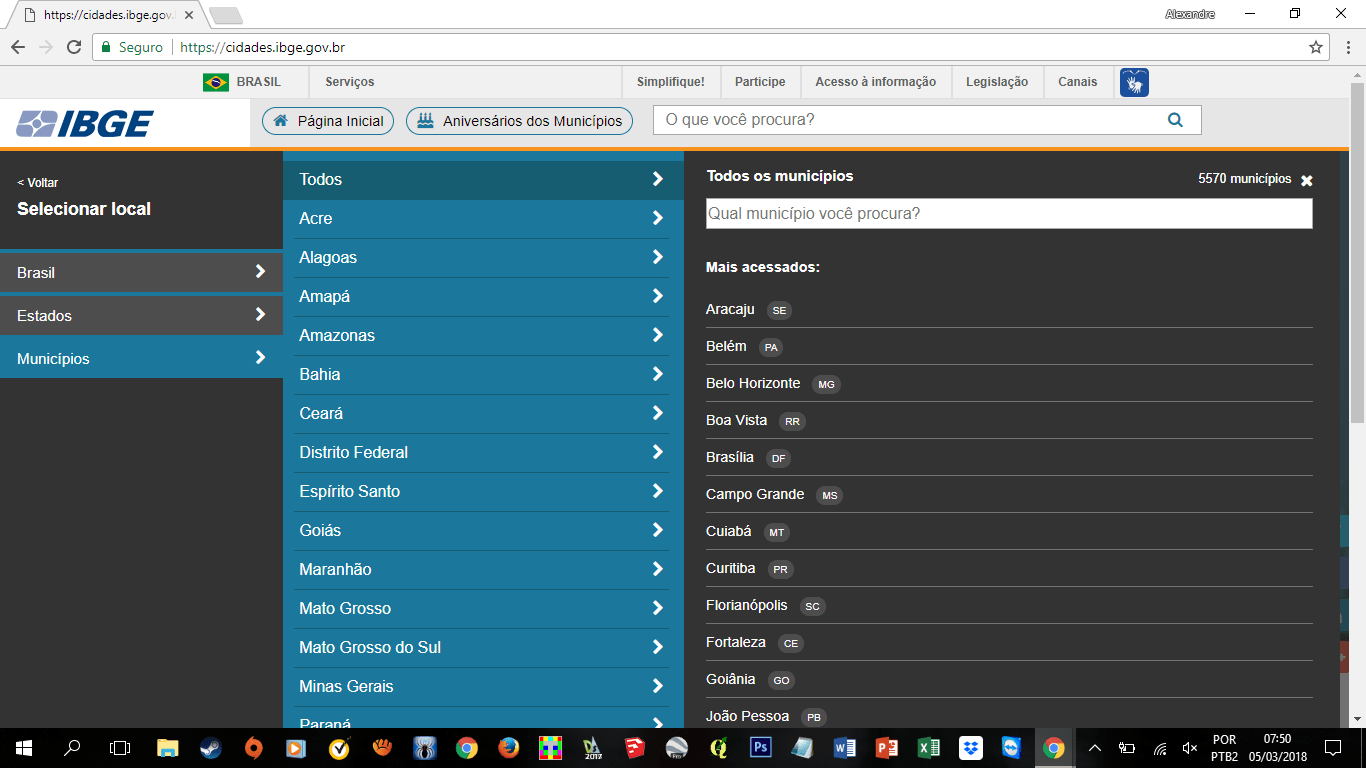Open the Acesso à informação menu
1366x768 pixels.
(875, 82)
